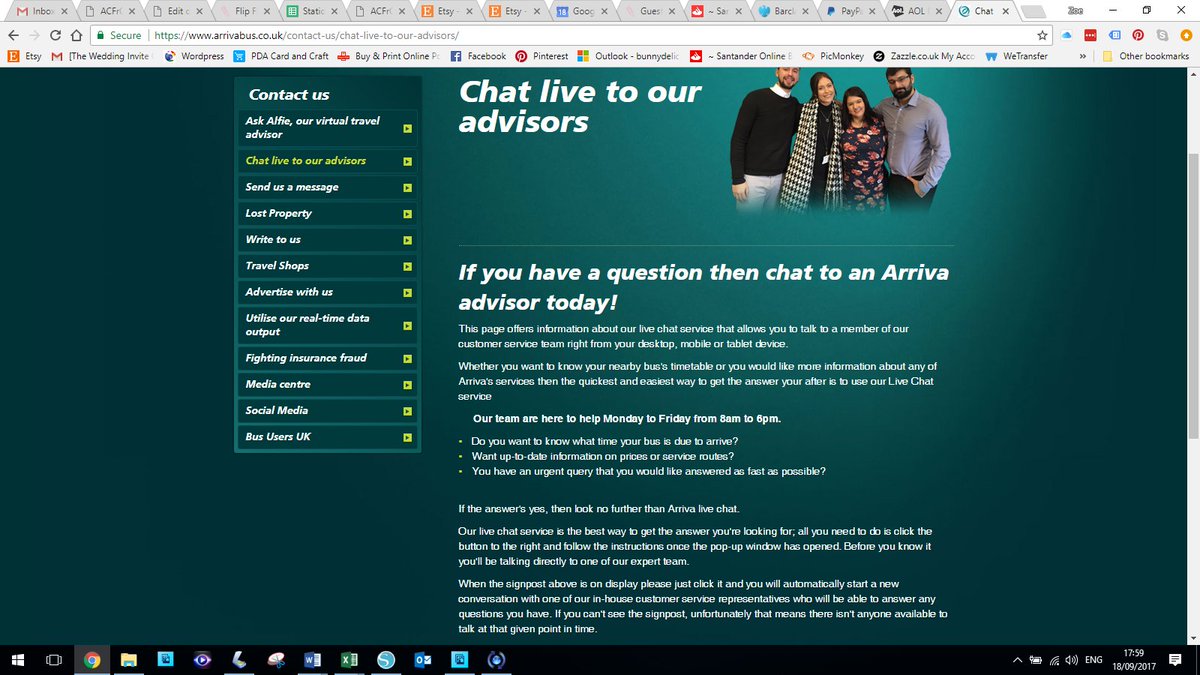Open the Pinterest bookmark

[541, 56]
